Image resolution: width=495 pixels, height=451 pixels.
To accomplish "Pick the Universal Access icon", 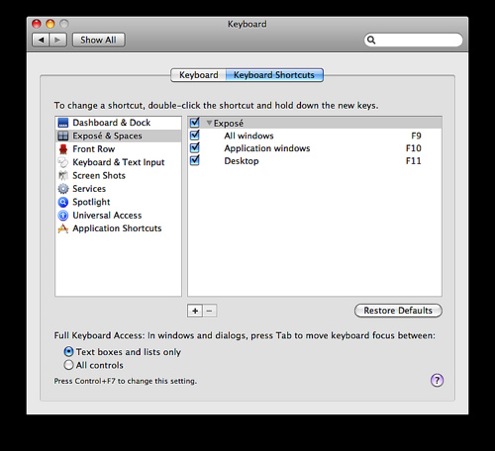I will [x=63, y=215].
